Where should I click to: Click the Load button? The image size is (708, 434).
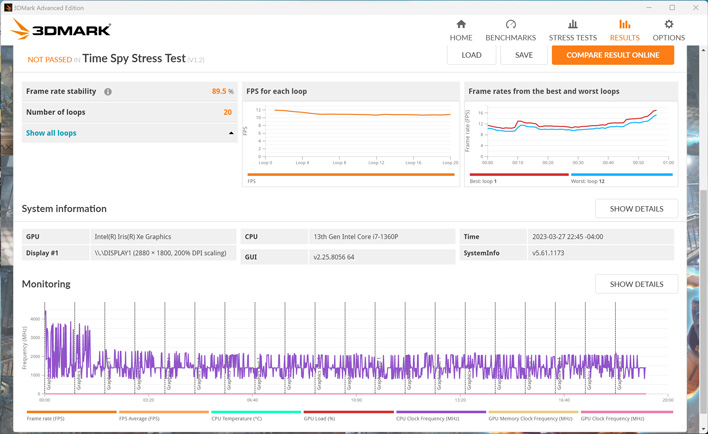[471, 55]
